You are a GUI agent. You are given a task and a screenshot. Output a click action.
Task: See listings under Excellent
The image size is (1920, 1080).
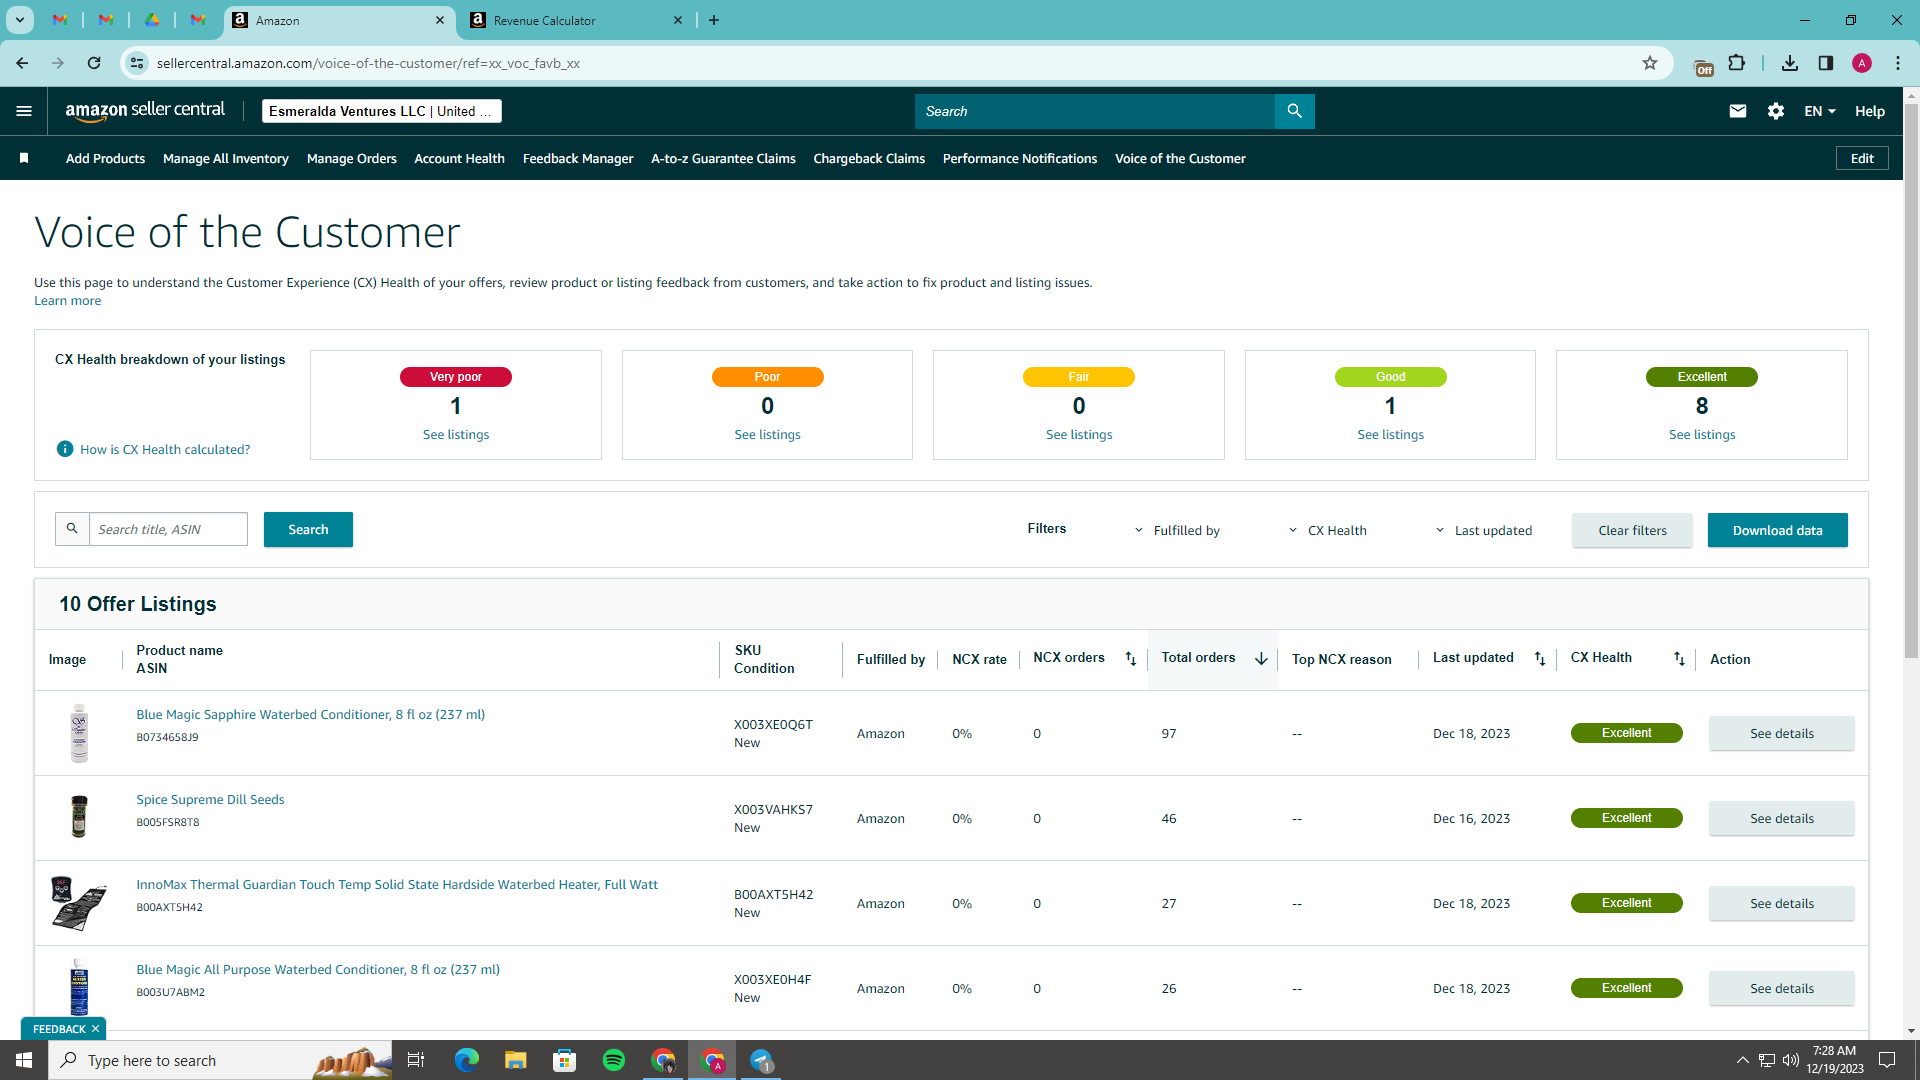tap(1702, 434)
